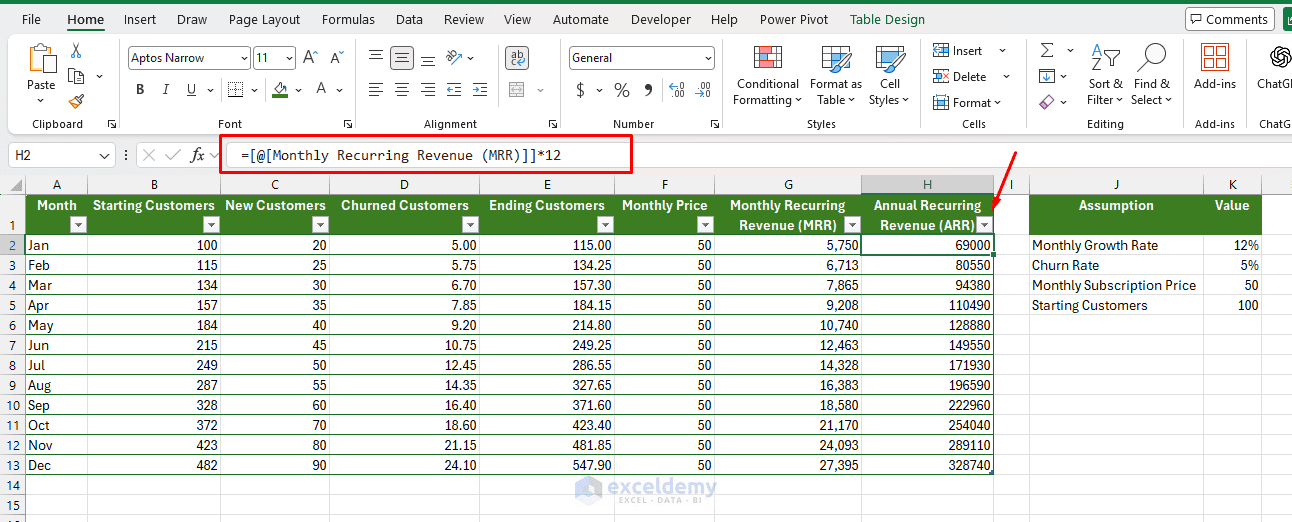Viewport: 1292px width, 522px height.
Task: Align text left
Action: tap(376, 90)
